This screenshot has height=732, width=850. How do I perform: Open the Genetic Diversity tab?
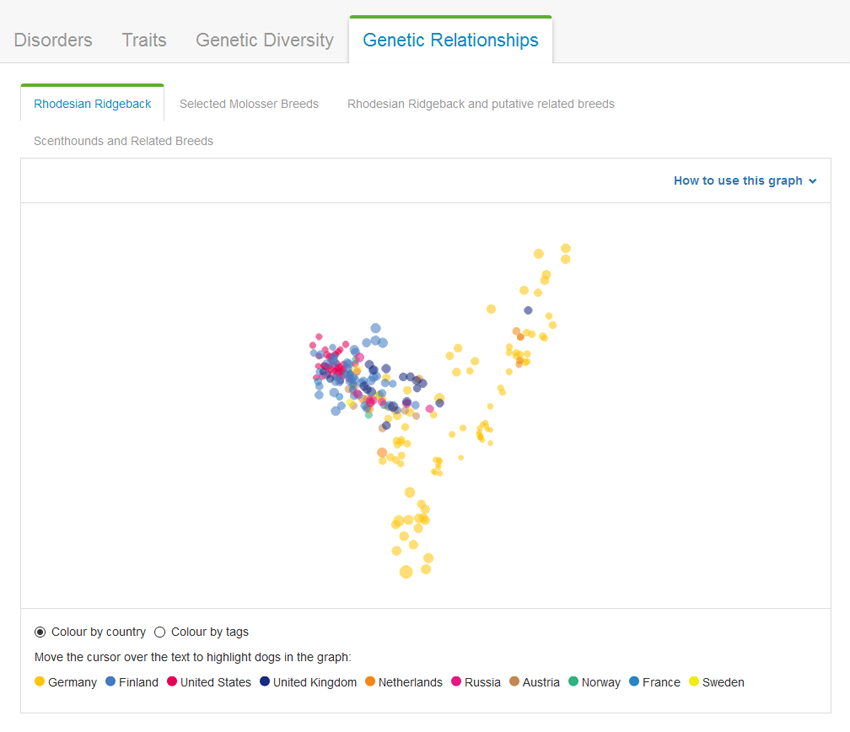(x=264, y=40)
